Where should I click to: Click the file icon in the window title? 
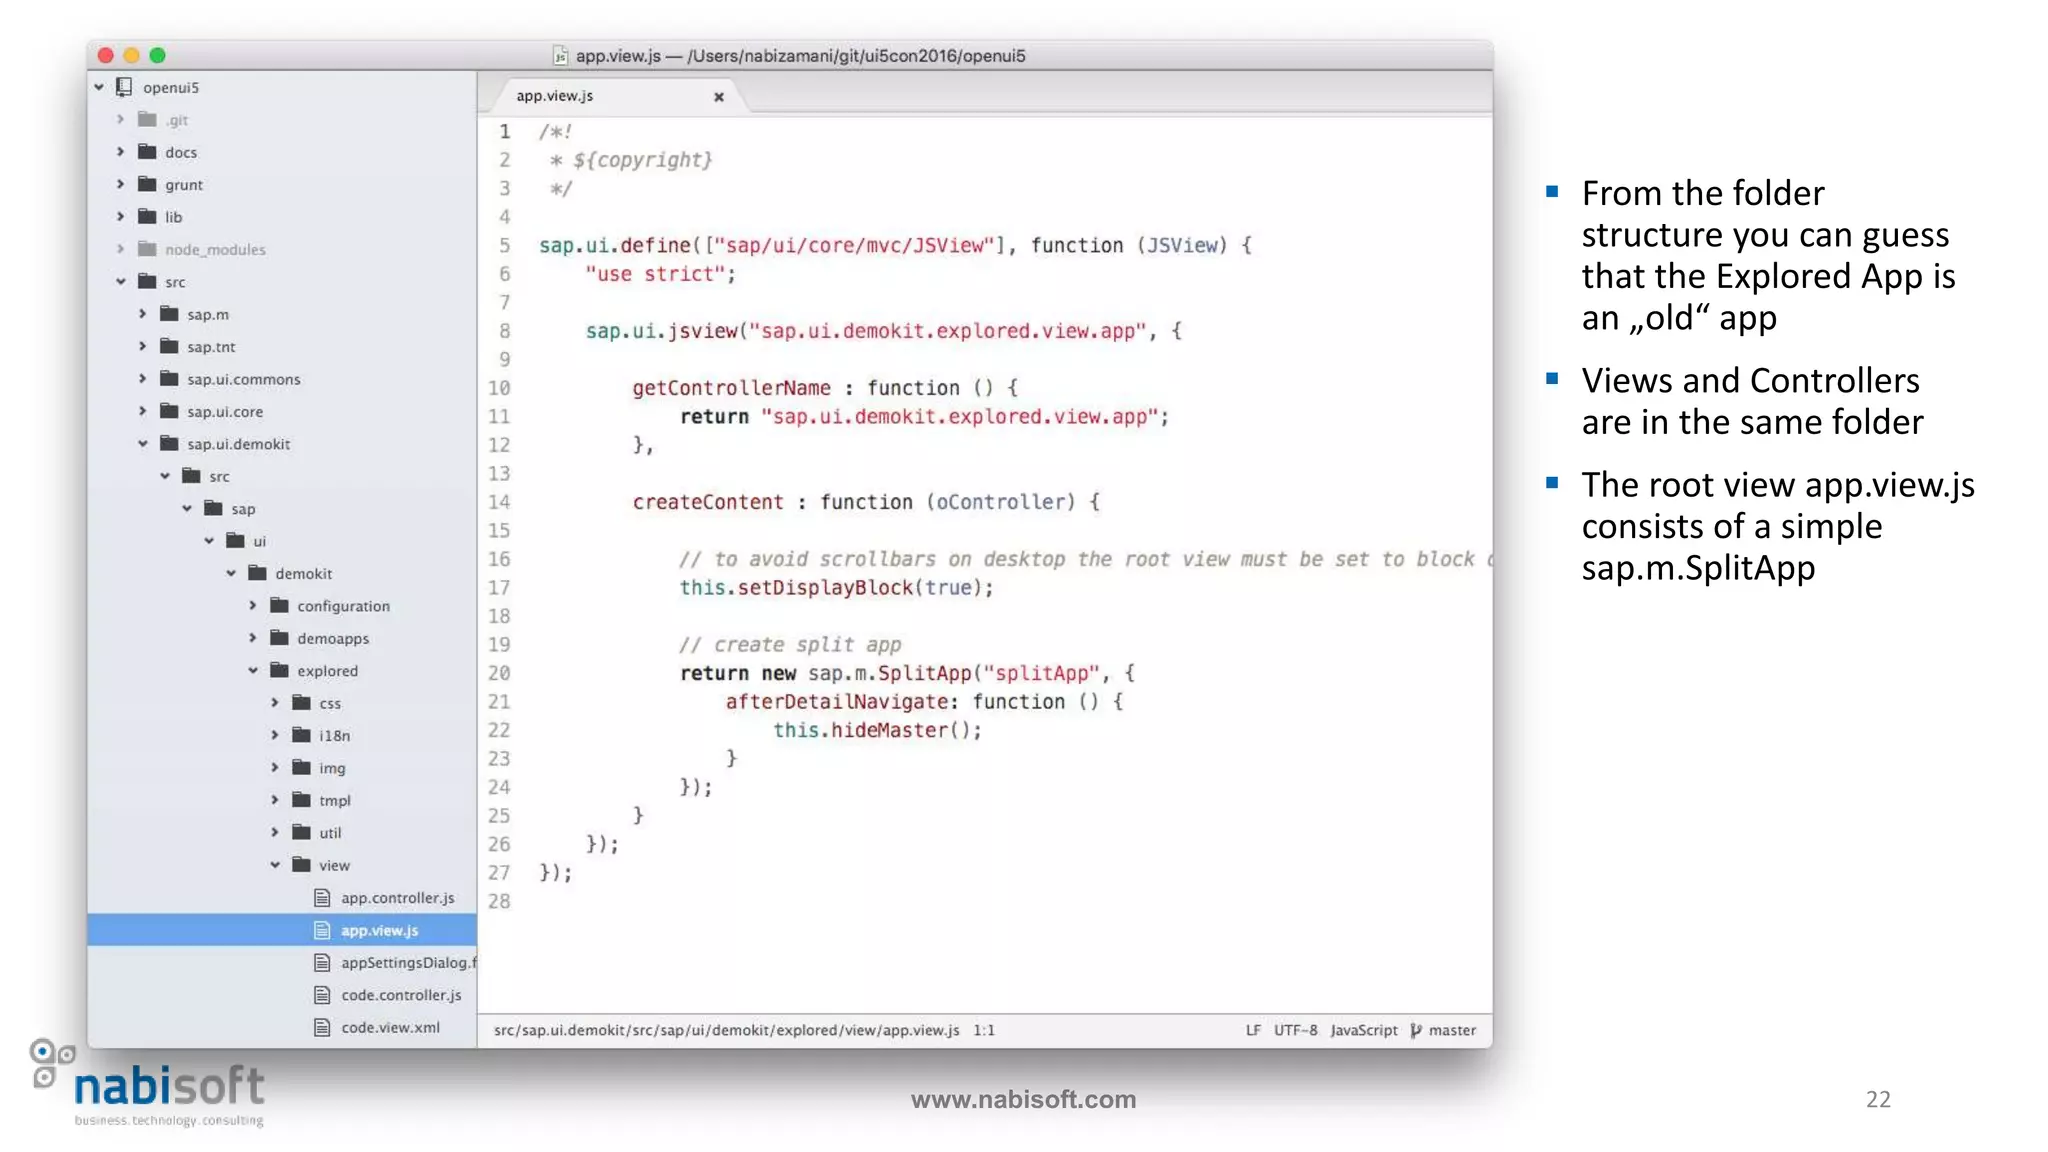tap(561, 56)
